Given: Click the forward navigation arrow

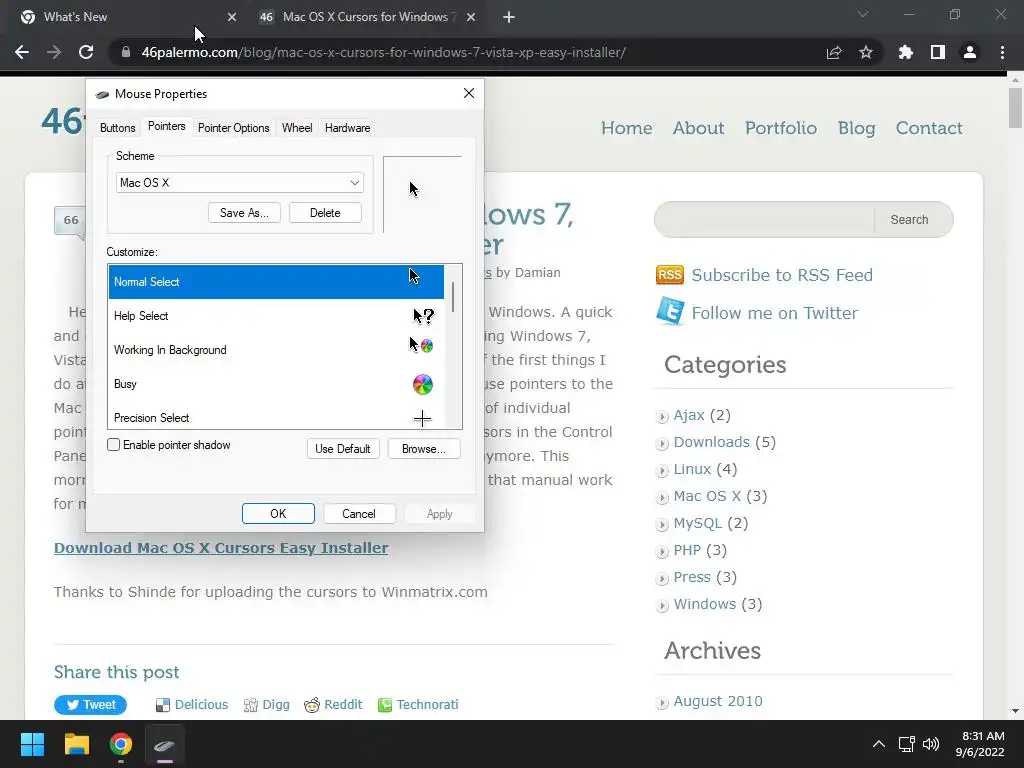Looking at the screenshot, I should [x=54, y=52].
